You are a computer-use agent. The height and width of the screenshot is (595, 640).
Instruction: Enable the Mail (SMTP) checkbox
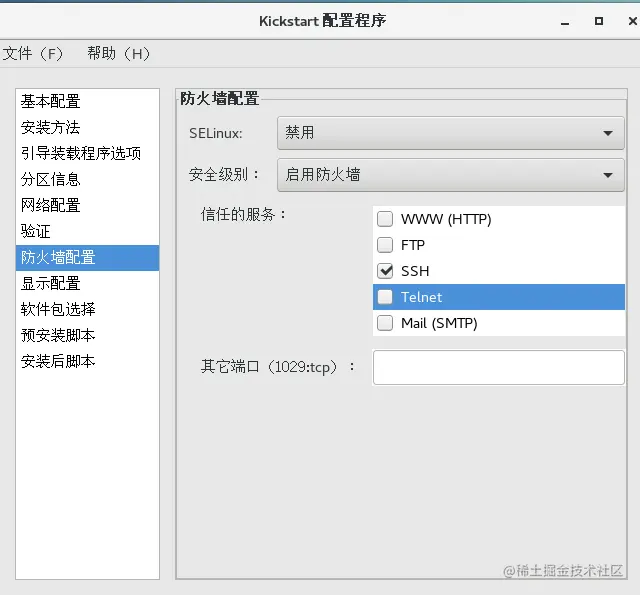(x=385, y=323)
